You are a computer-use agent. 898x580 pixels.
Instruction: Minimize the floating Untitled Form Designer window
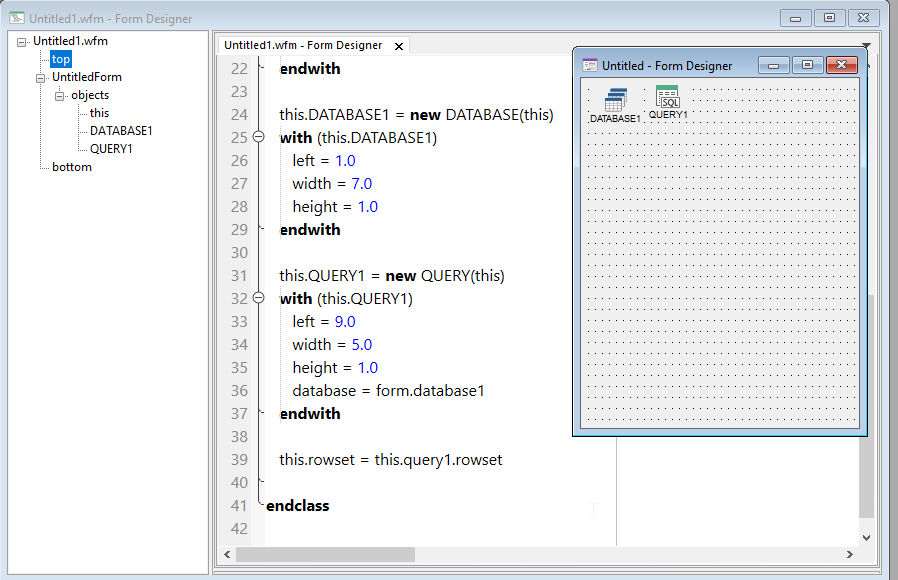coord(774,65)
